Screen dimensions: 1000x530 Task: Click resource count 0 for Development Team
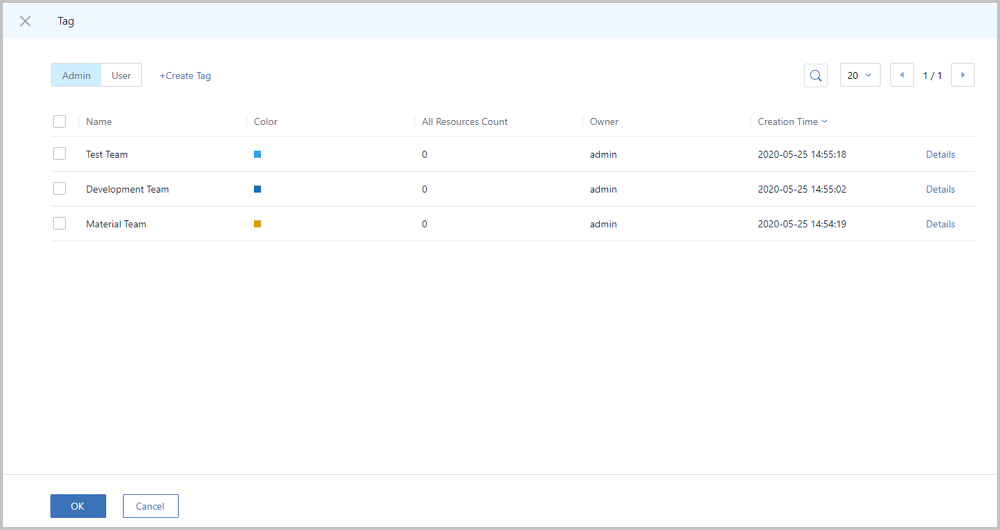(424, 189)
